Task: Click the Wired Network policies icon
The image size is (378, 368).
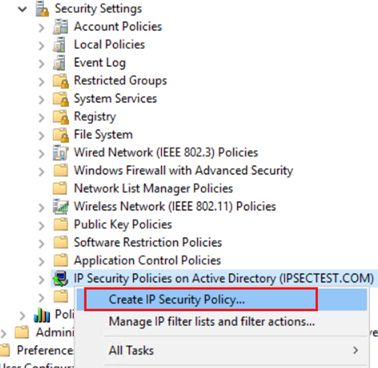Action: tap(61, 153)
